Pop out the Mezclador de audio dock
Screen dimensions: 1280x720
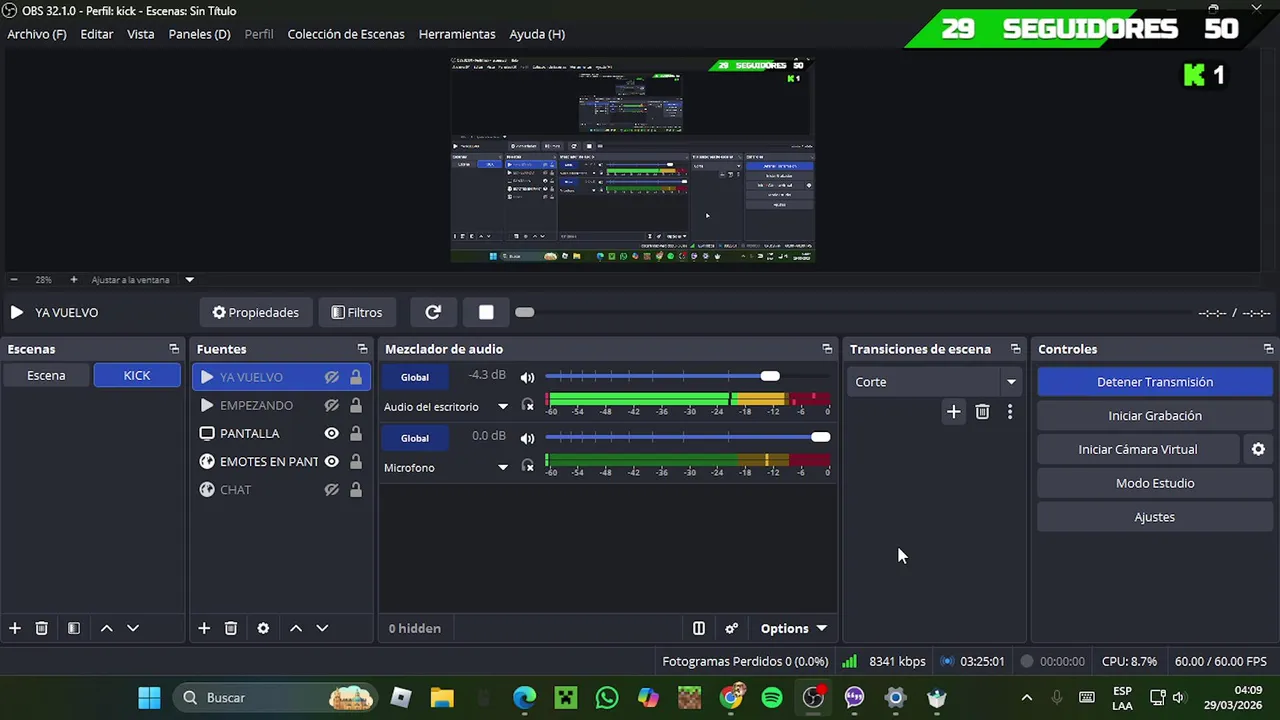[827, 349]
